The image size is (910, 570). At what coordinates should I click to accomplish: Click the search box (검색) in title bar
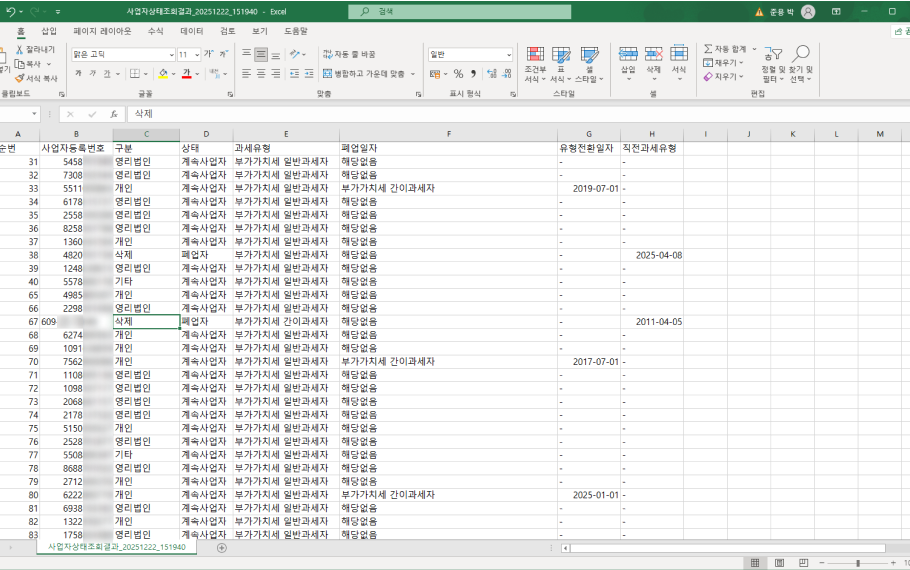pos(455,11)
